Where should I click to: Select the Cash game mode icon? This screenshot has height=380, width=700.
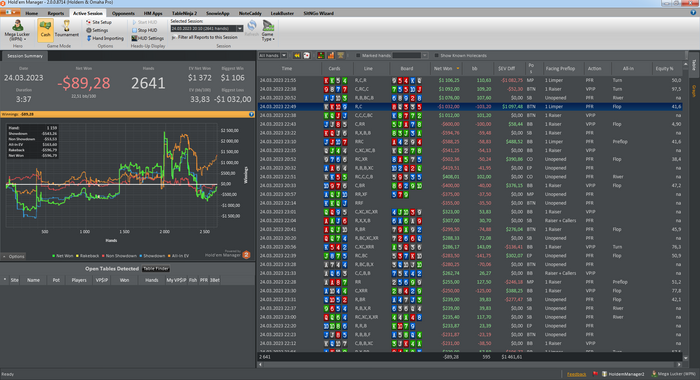click(x=45, y=29)
